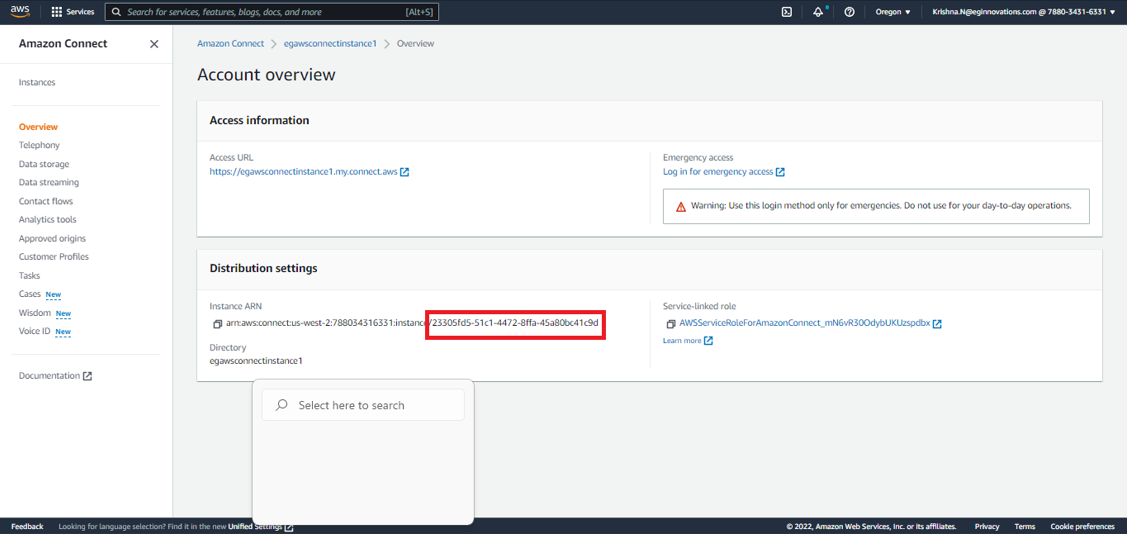Click external link icon next to Unified Settings

pyautogui.click(x=289, y=527)
